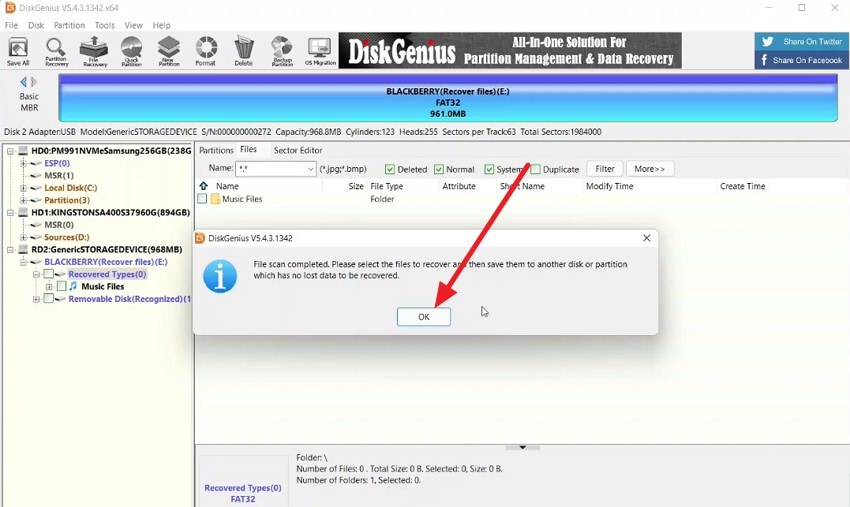Select MSR(1) in the disk tree

click(x=59, y=176)
